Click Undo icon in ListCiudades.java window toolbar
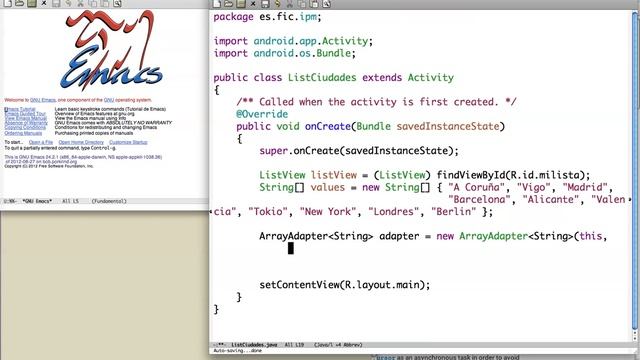Screen dimensions: 640x360 pos(278,4)
